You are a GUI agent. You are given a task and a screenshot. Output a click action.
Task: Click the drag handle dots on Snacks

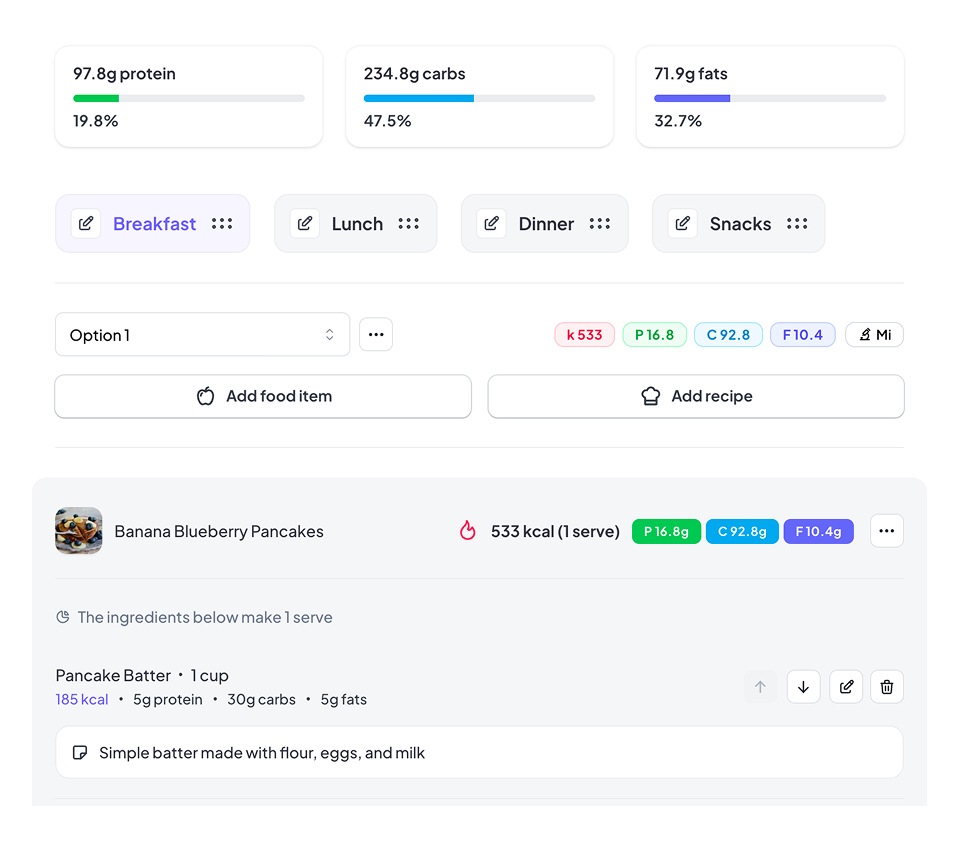click(x=797, y=224)
